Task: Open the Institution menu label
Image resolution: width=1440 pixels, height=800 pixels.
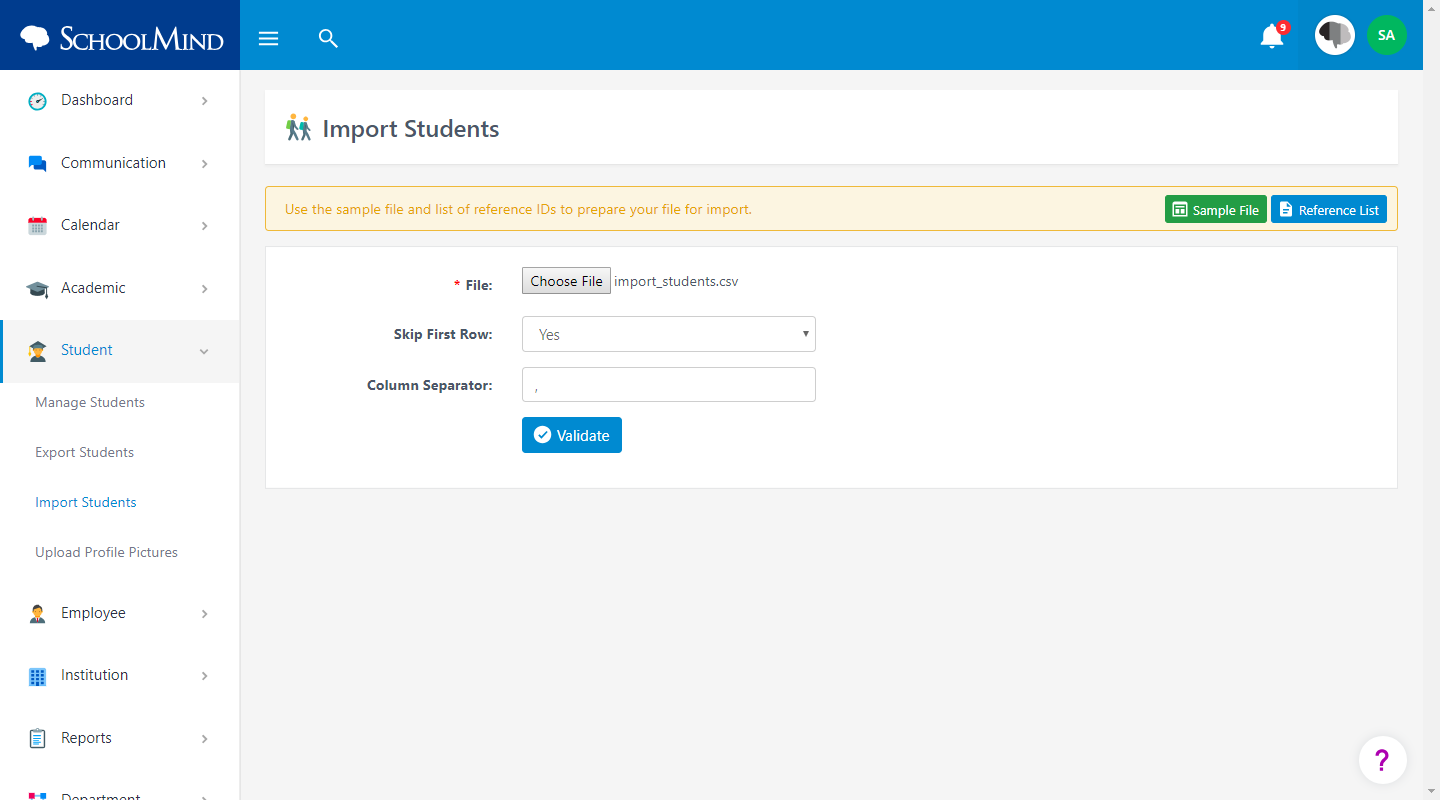Action: coord(94,675)
